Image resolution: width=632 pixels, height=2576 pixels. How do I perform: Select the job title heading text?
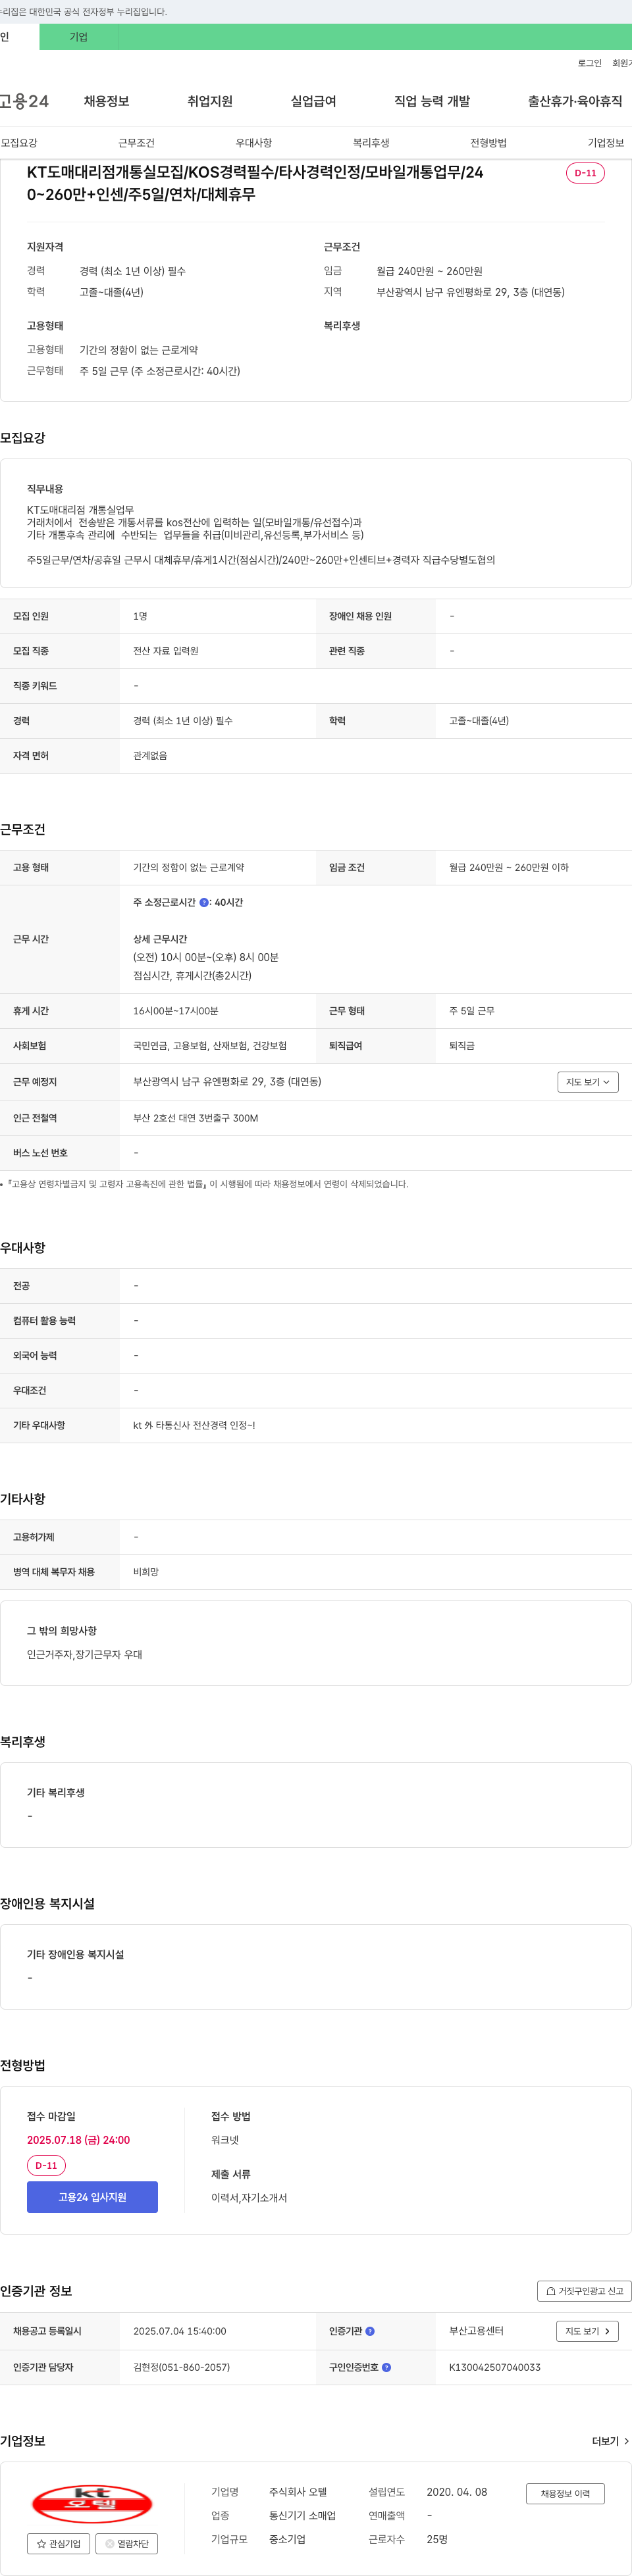point(255,183)
